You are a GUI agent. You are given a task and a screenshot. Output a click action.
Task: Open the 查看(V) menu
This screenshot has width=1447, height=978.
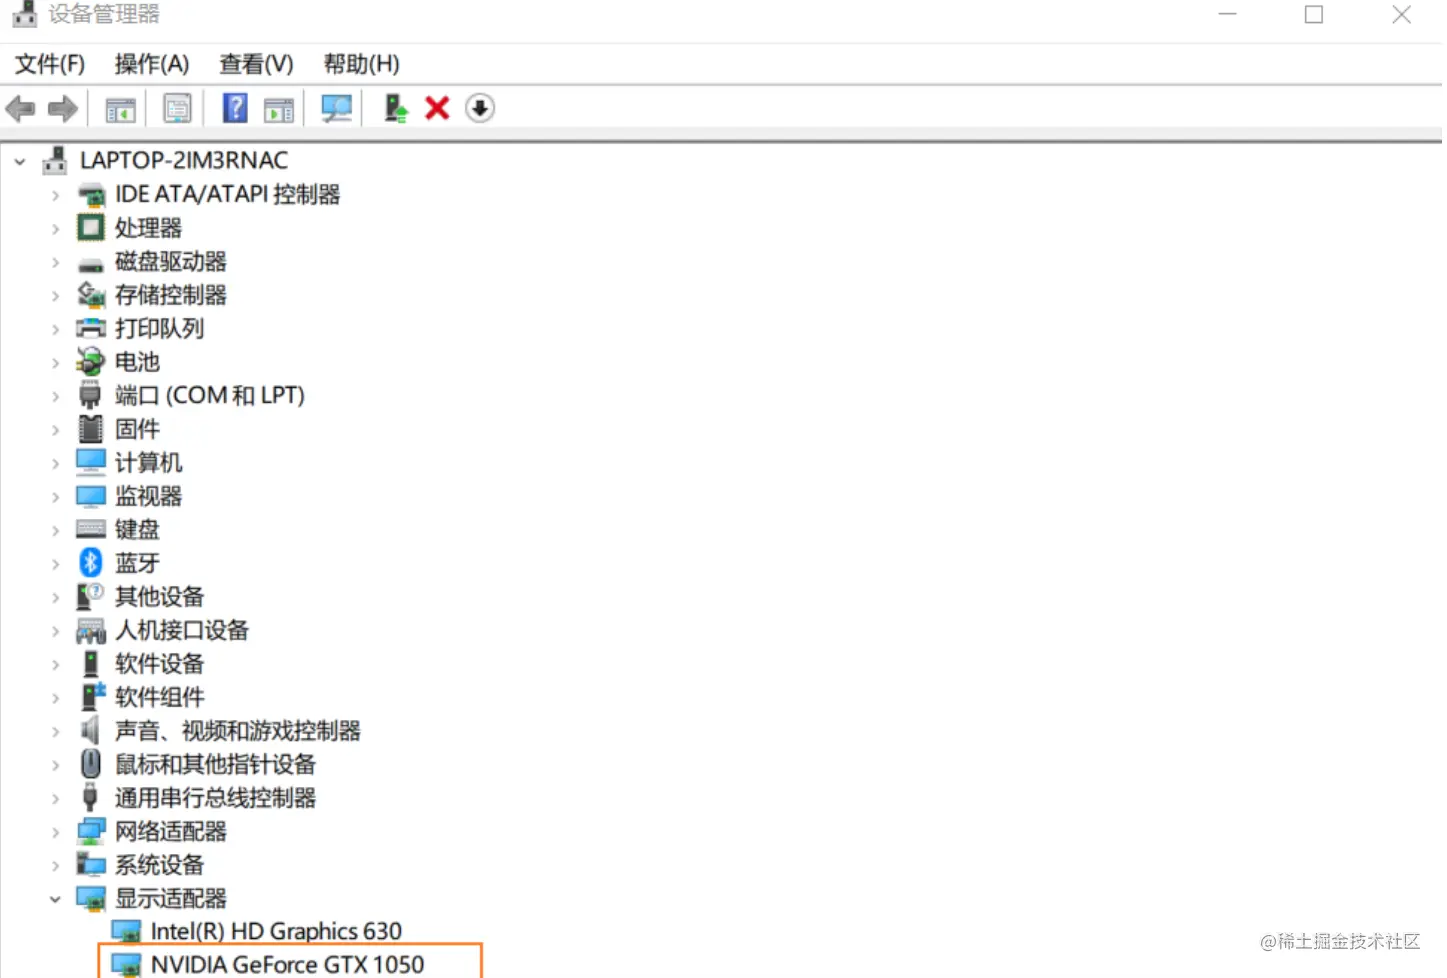pyautogui.click(x=257, y=64)
